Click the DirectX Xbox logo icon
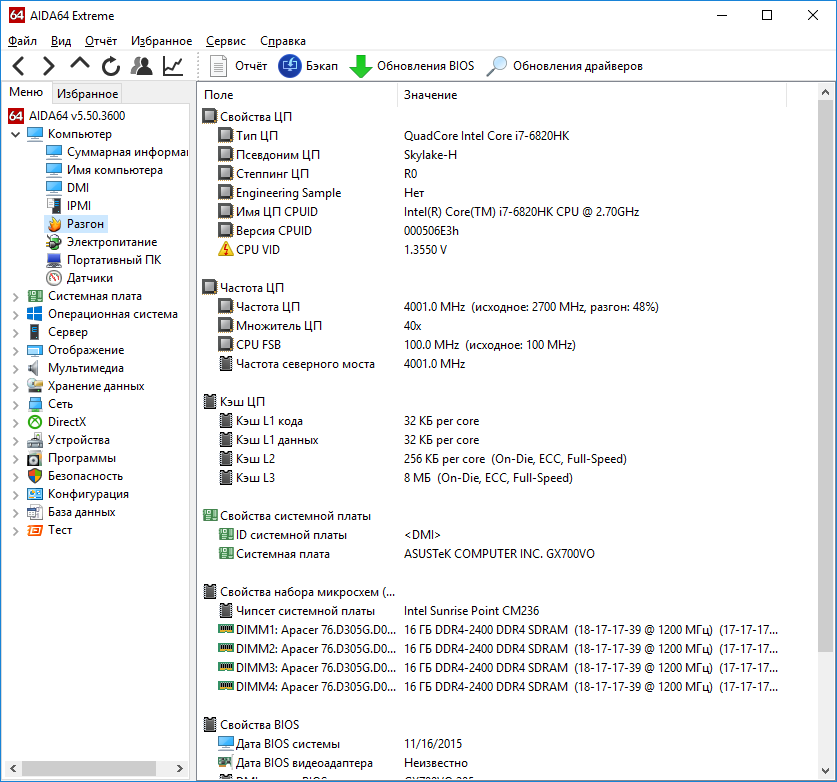The height and width of the screenshot is (782, 837). (35, 422)
